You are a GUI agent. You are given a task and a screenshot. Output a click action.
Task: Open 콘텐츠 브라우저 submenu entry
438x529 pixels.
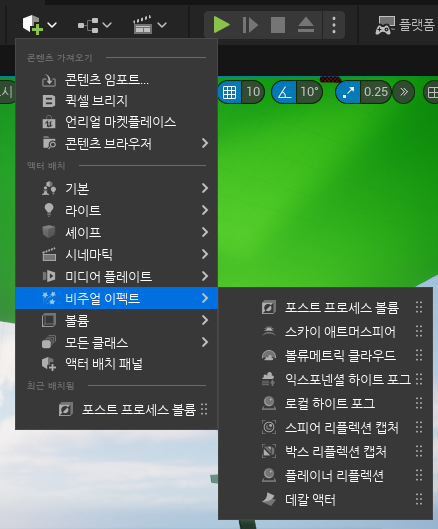116,143
